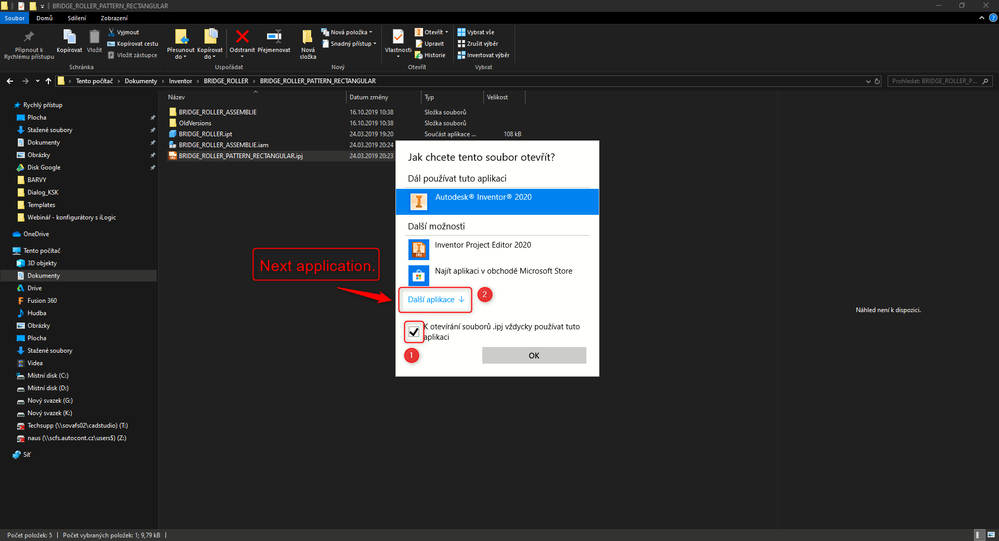Select Autodesk Inventor 2020 in the dialog

[497, 201]
